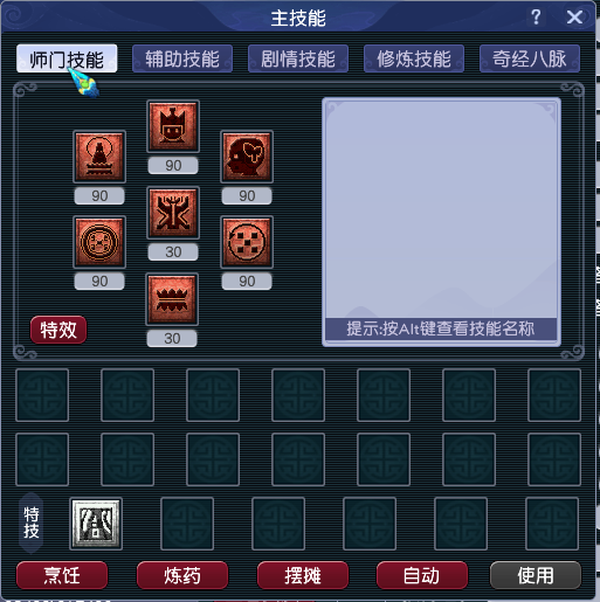Switch to the 修炼技能 tab
Image resolution: width=600 pixels, height=602 pixels.
[414, 59]
